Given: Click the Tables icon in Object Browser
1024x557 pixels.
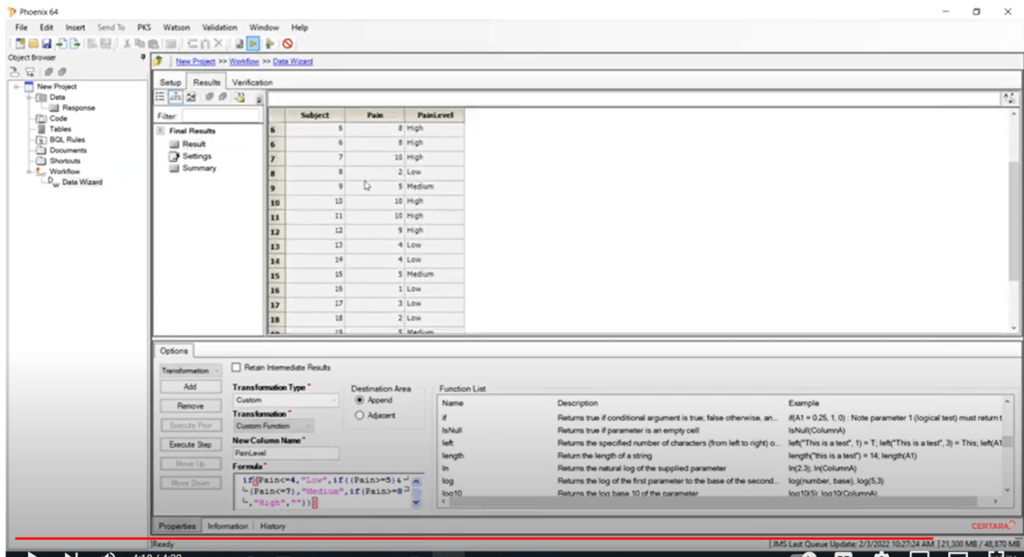Looking at the screenshot, I should 41,129.
